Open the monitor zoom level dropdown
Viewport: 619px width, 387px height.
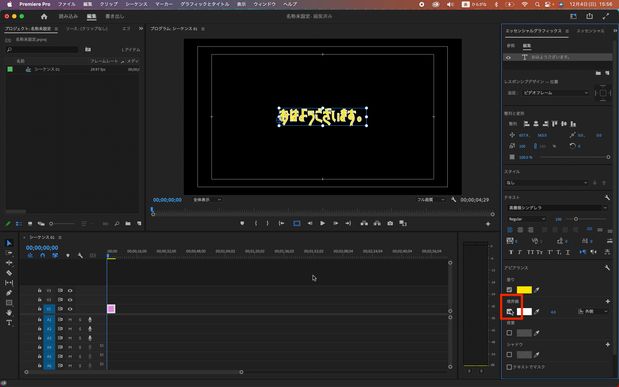[x=207, y=200]
